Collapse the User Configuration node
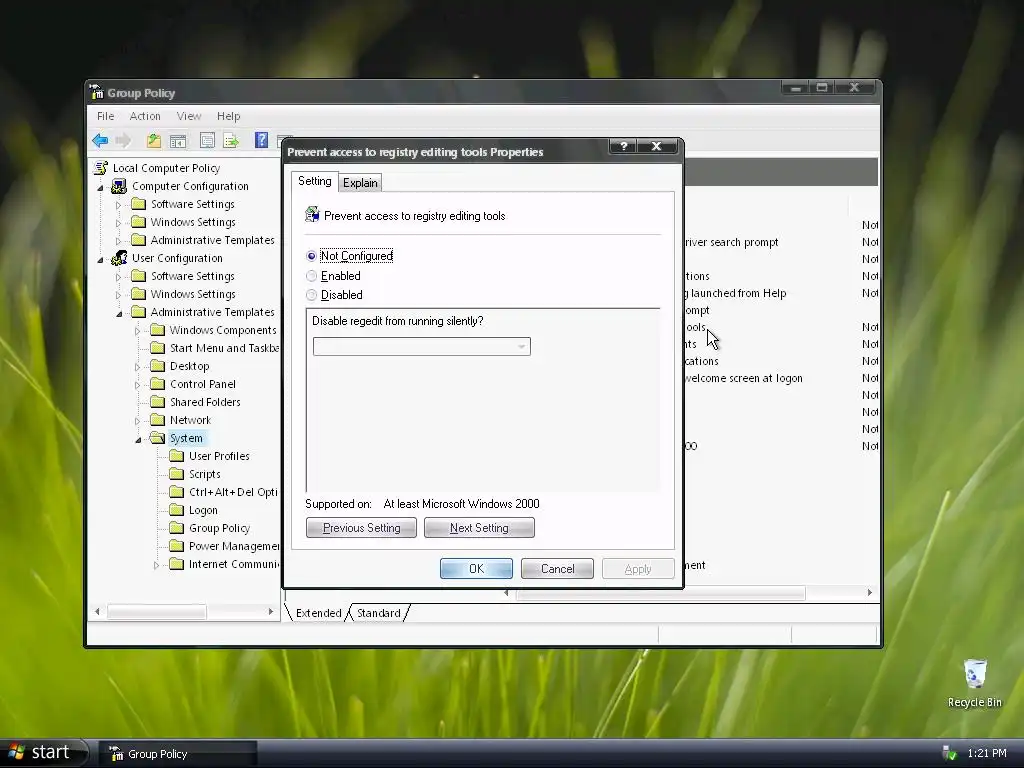 101,259
